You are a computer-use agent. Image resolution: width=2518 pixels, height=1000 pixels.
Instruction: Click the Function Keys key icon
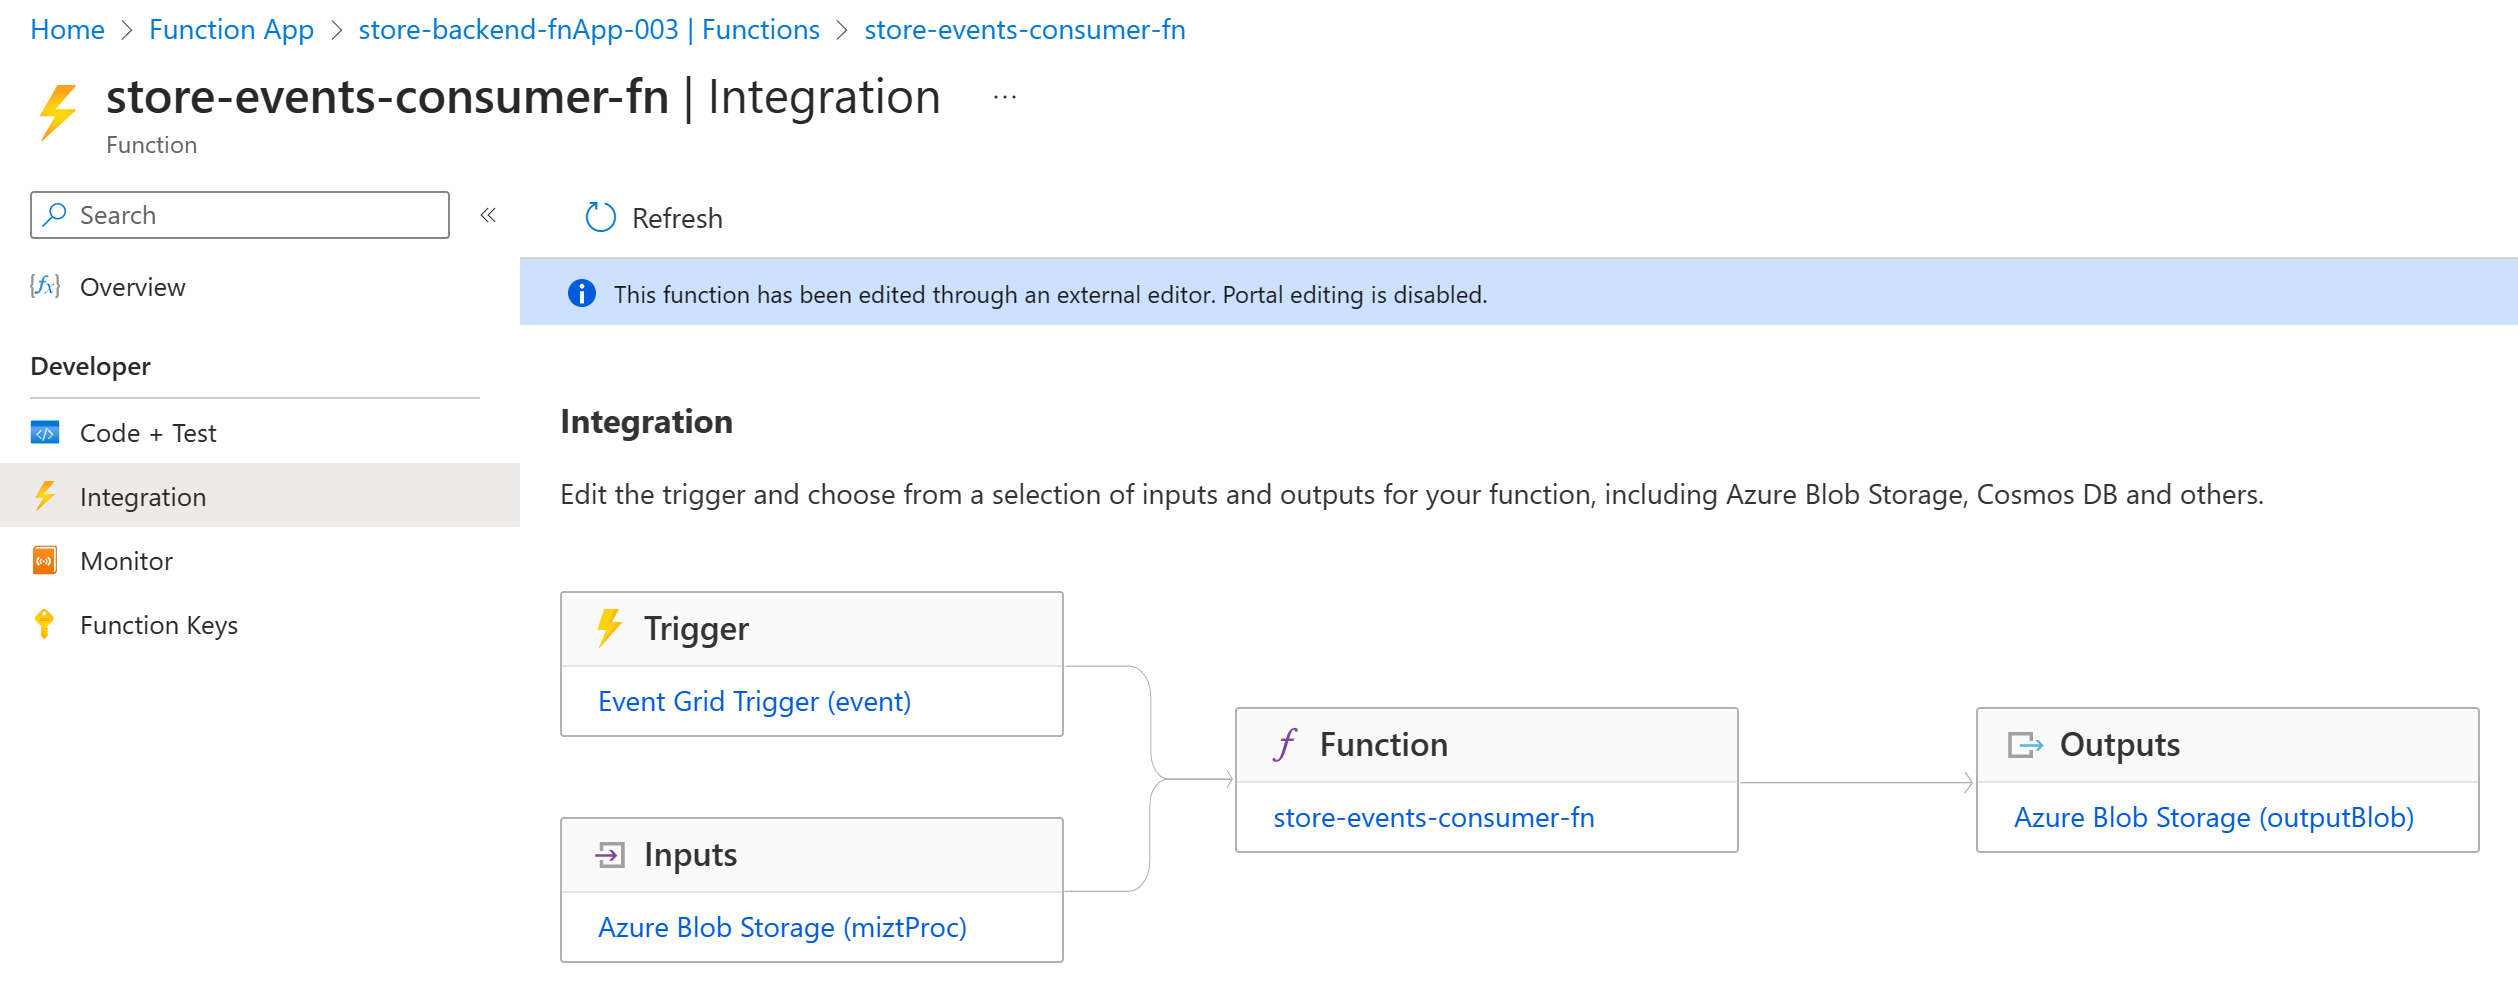click(44, 624)
